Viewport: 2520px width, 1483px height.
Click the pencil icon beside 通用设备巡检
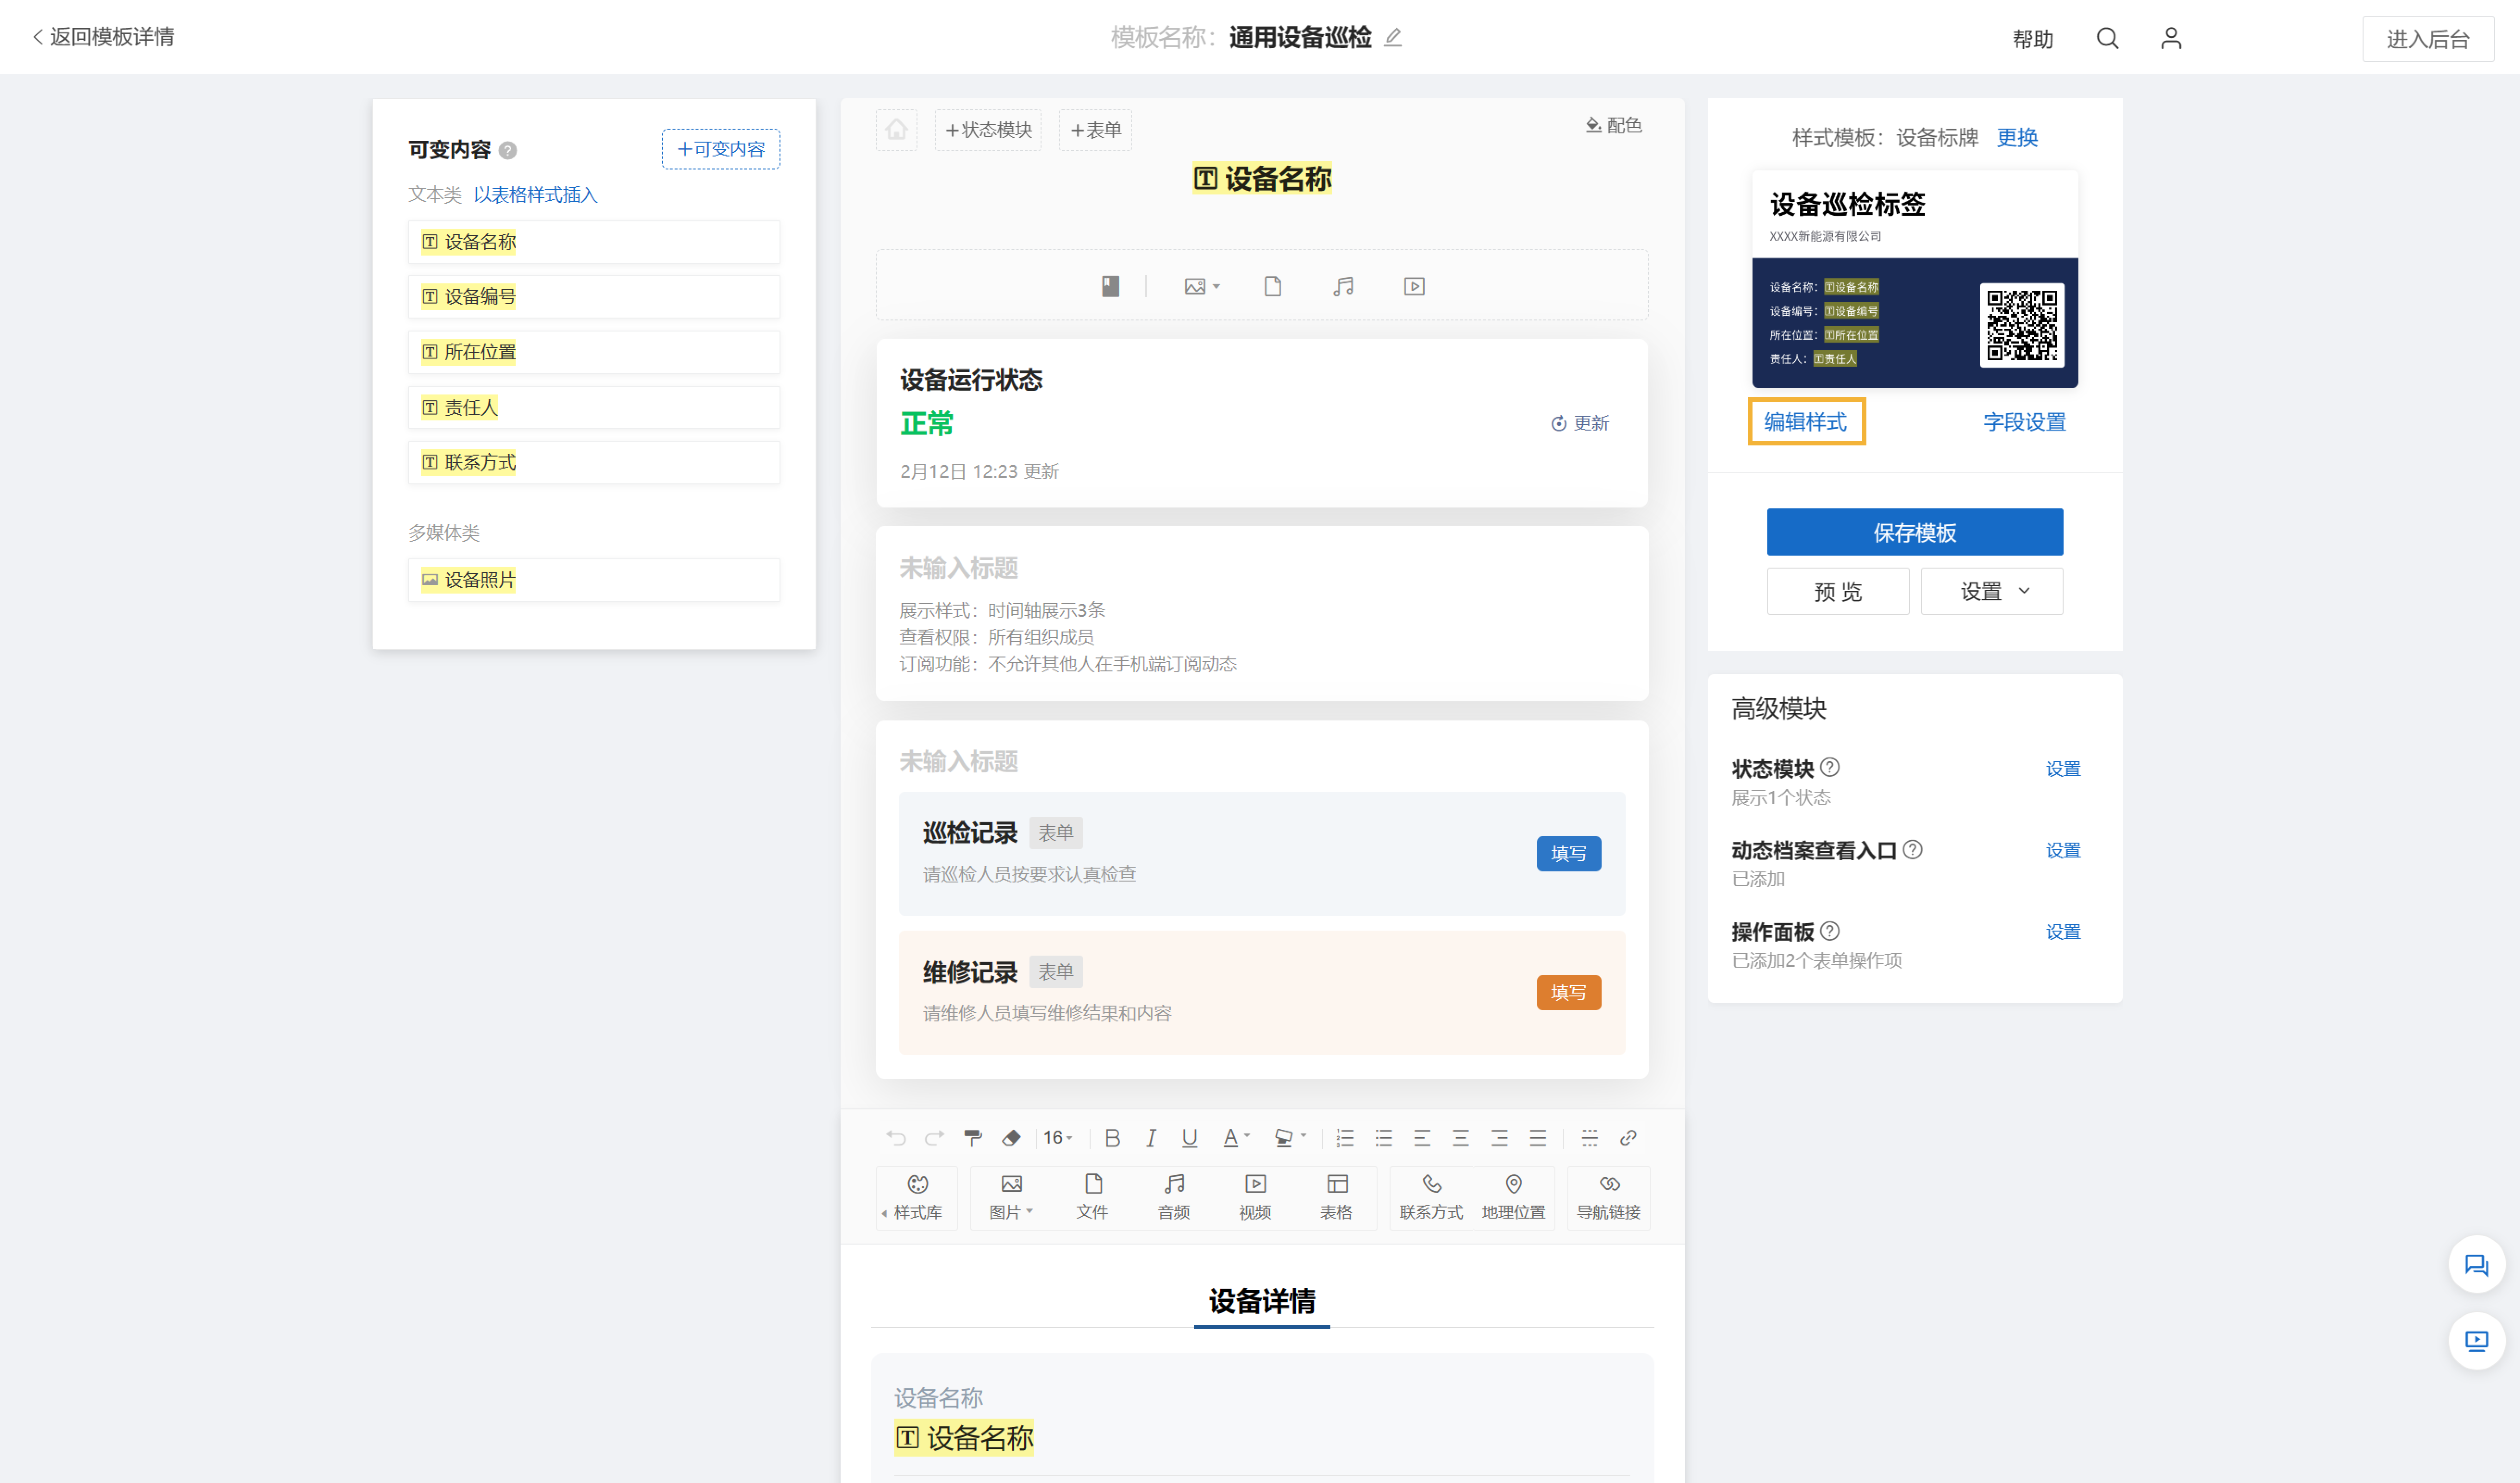click(1393, 38)
